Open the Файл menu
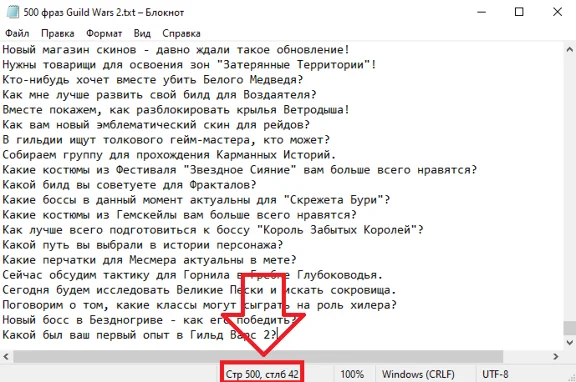This screenshot has width=576, height=382. (17, 33)
